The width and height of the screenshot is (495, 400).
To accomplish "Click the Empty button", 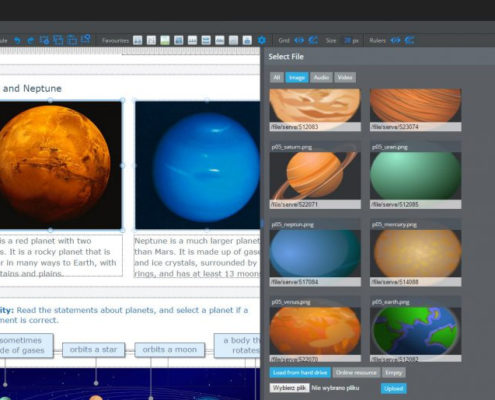I will [x=394, y=372].
